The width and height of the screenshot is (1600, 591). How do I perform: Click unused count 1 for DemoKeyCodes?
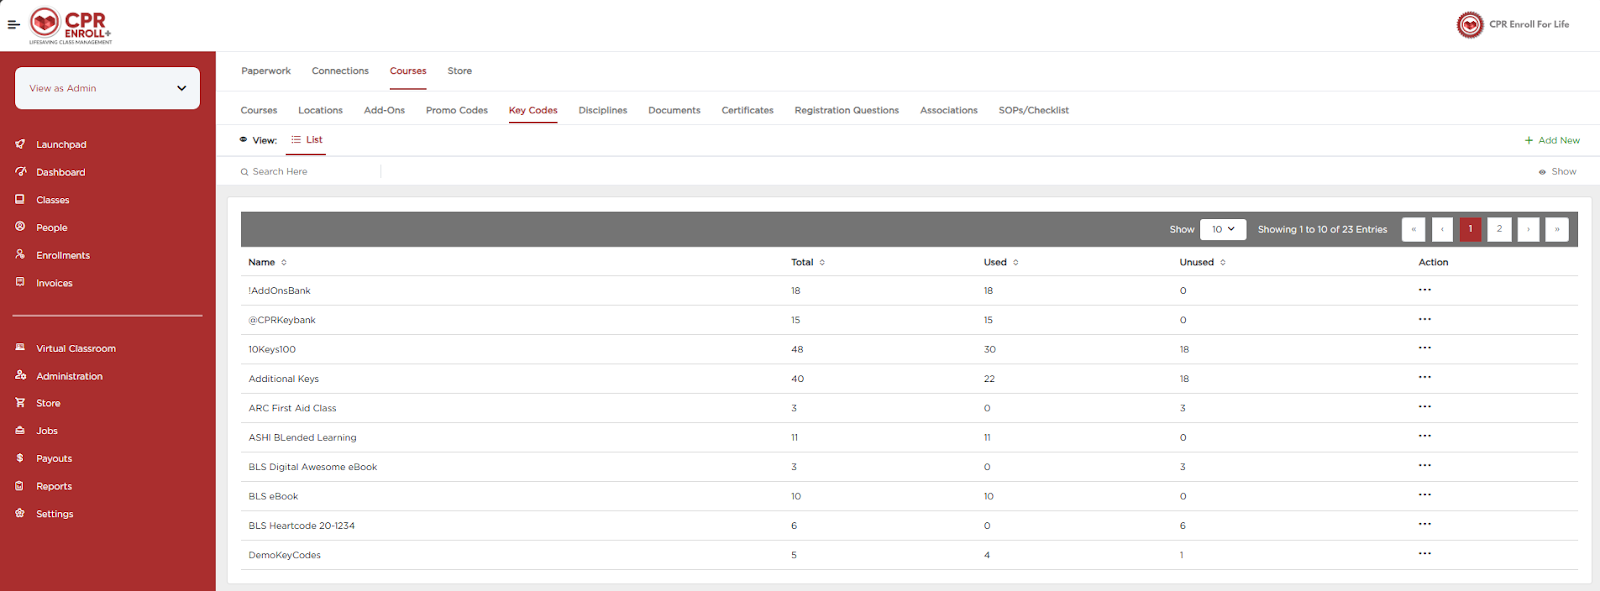coord(1181,555)
